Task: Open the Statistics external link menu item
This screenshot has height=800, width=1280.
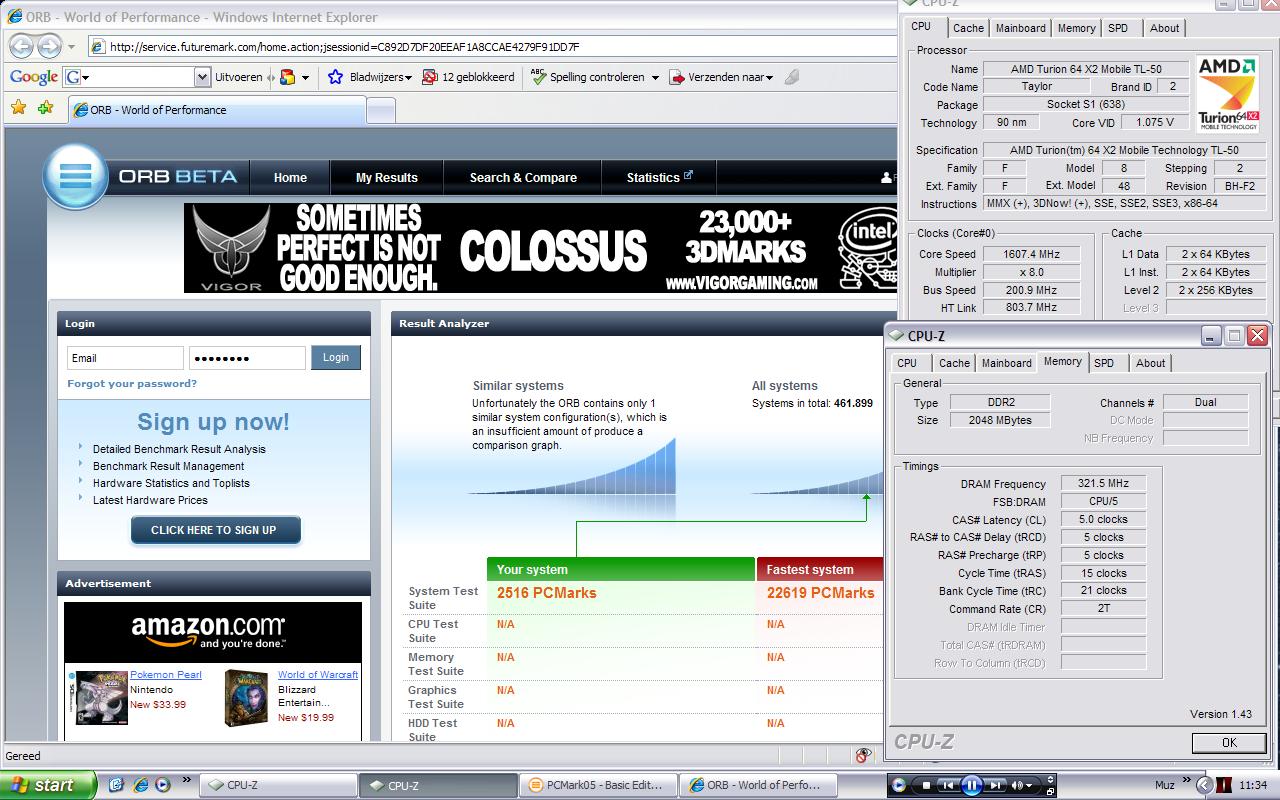Action: 659,177
